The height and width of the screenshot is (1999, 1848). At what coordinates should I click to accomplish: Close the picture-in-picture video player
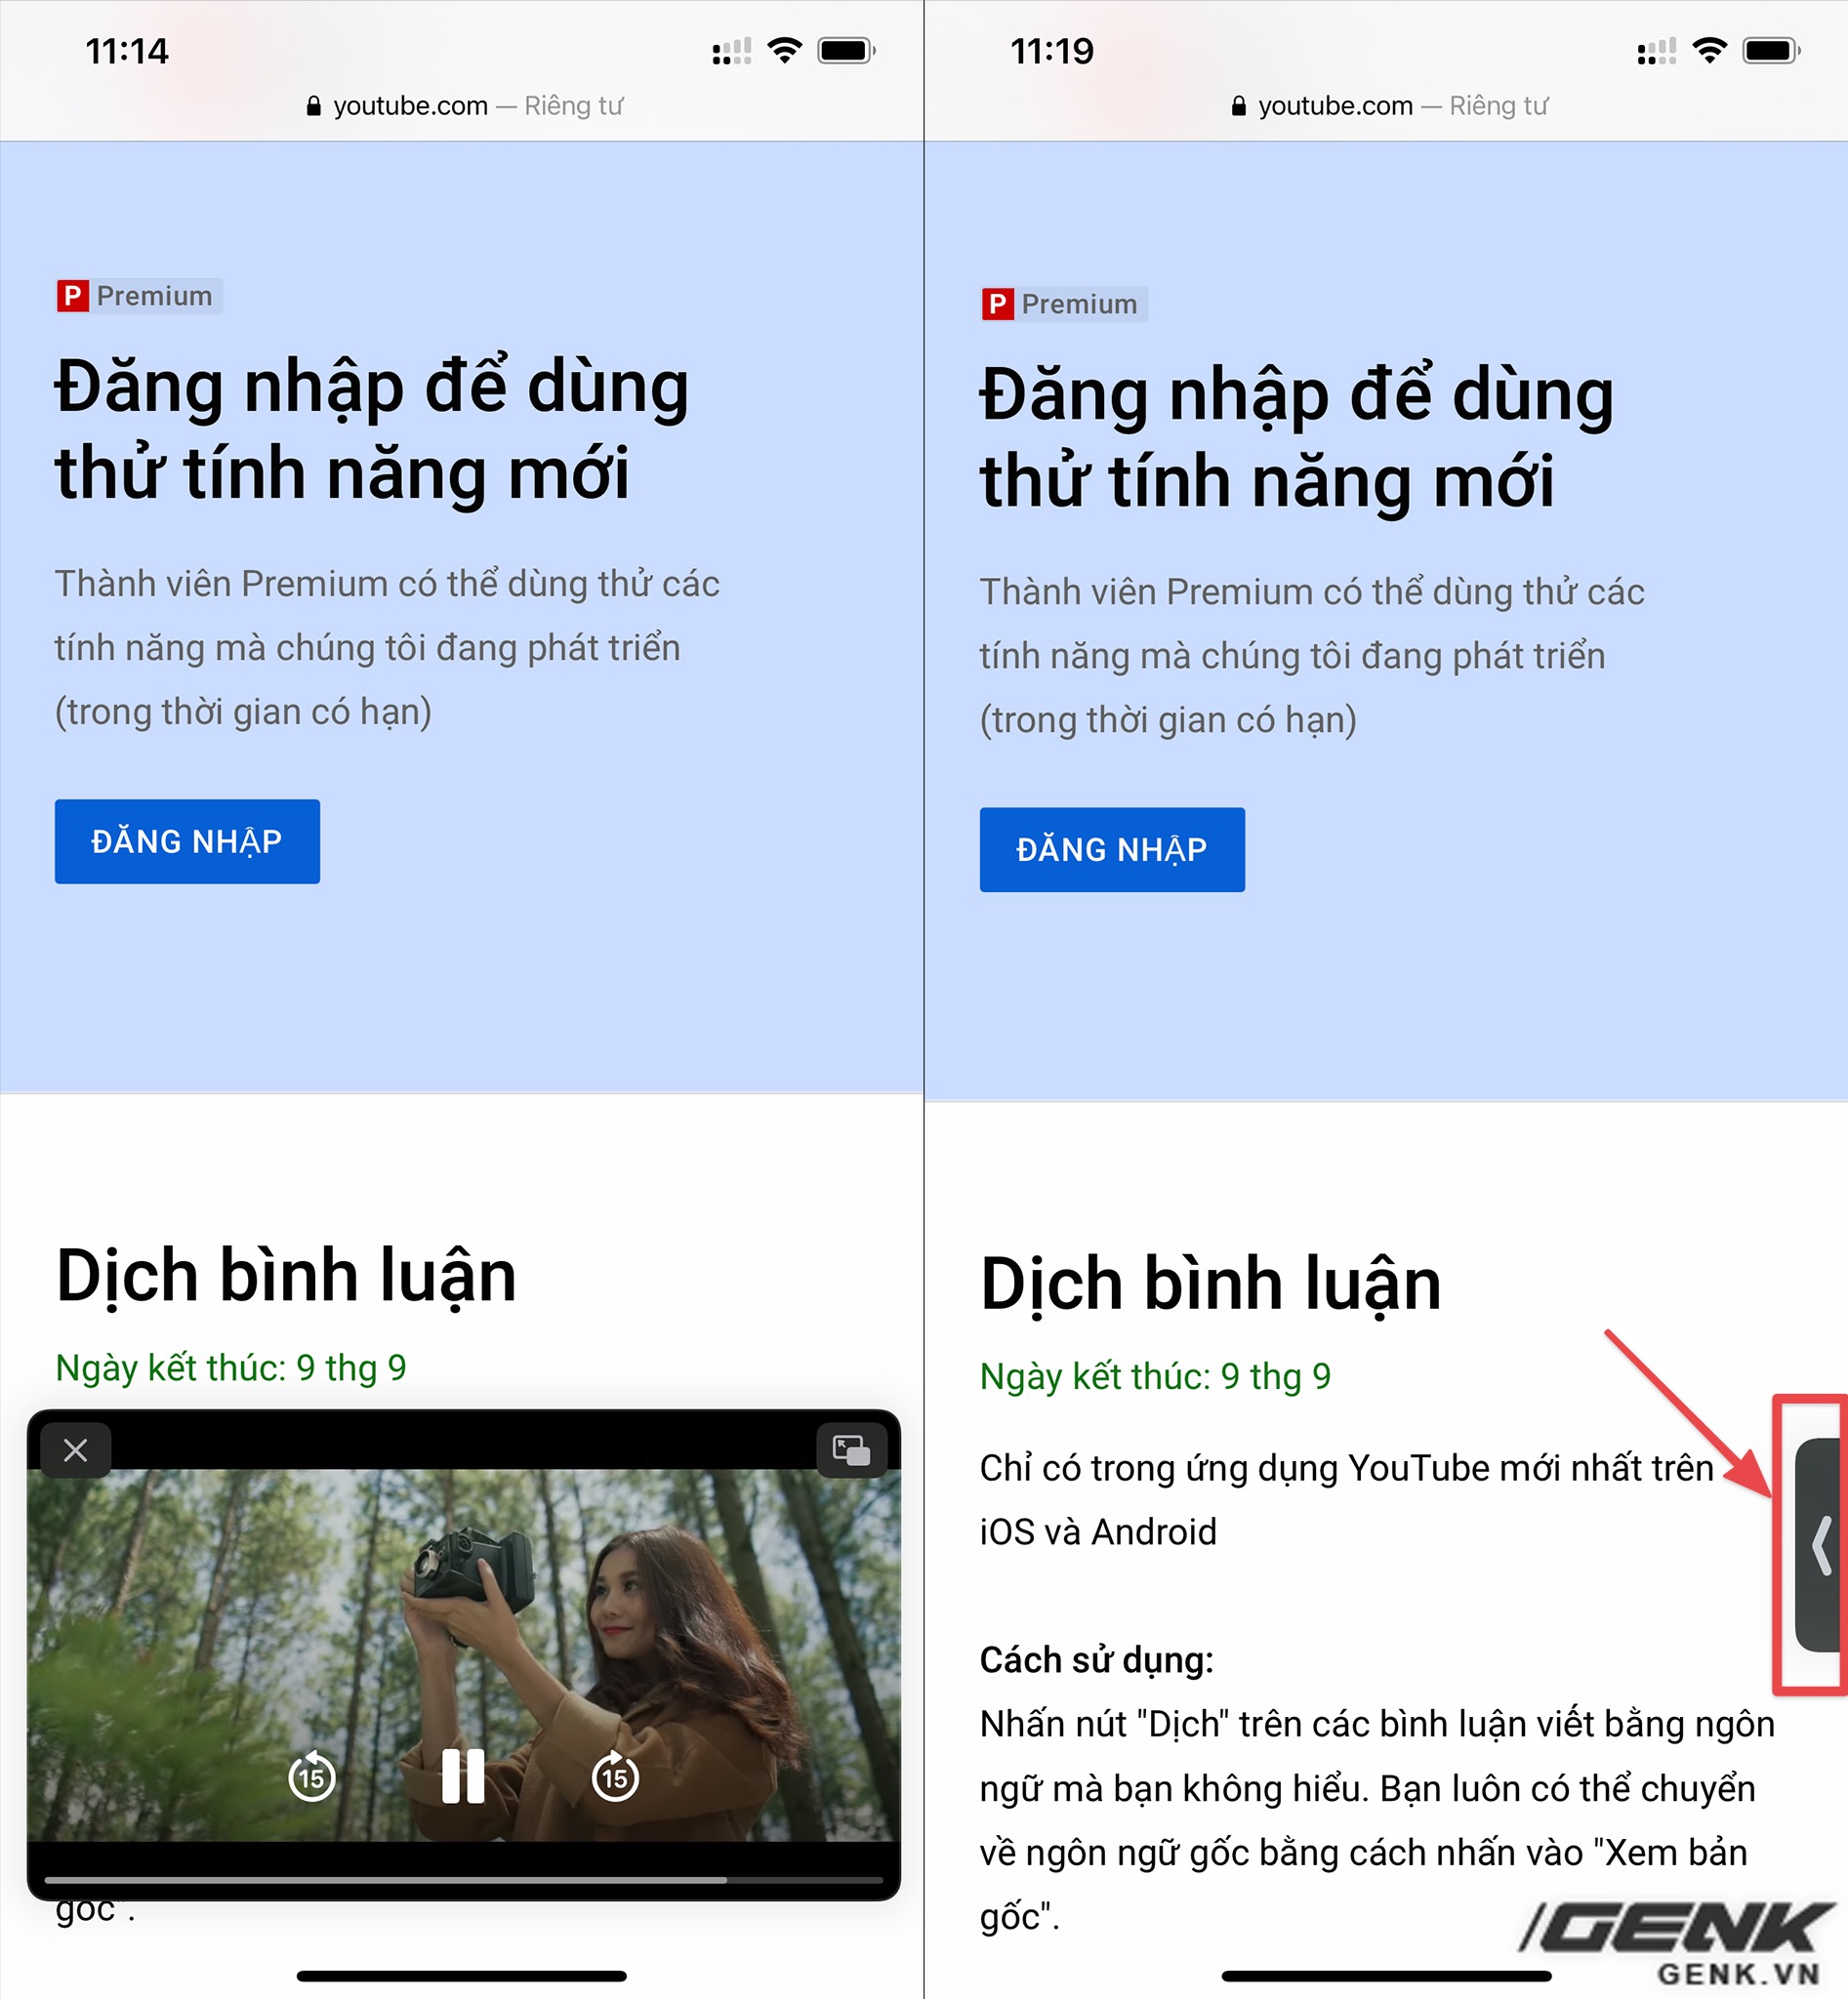[x=75, y=1450]
